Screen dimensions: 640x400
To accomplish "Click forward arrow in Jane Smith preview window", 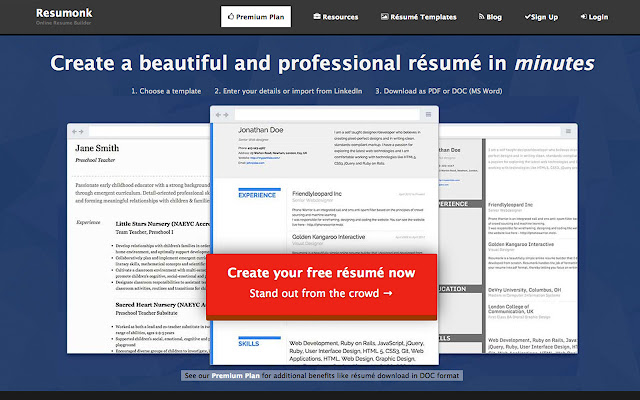I will click(81, 131).
